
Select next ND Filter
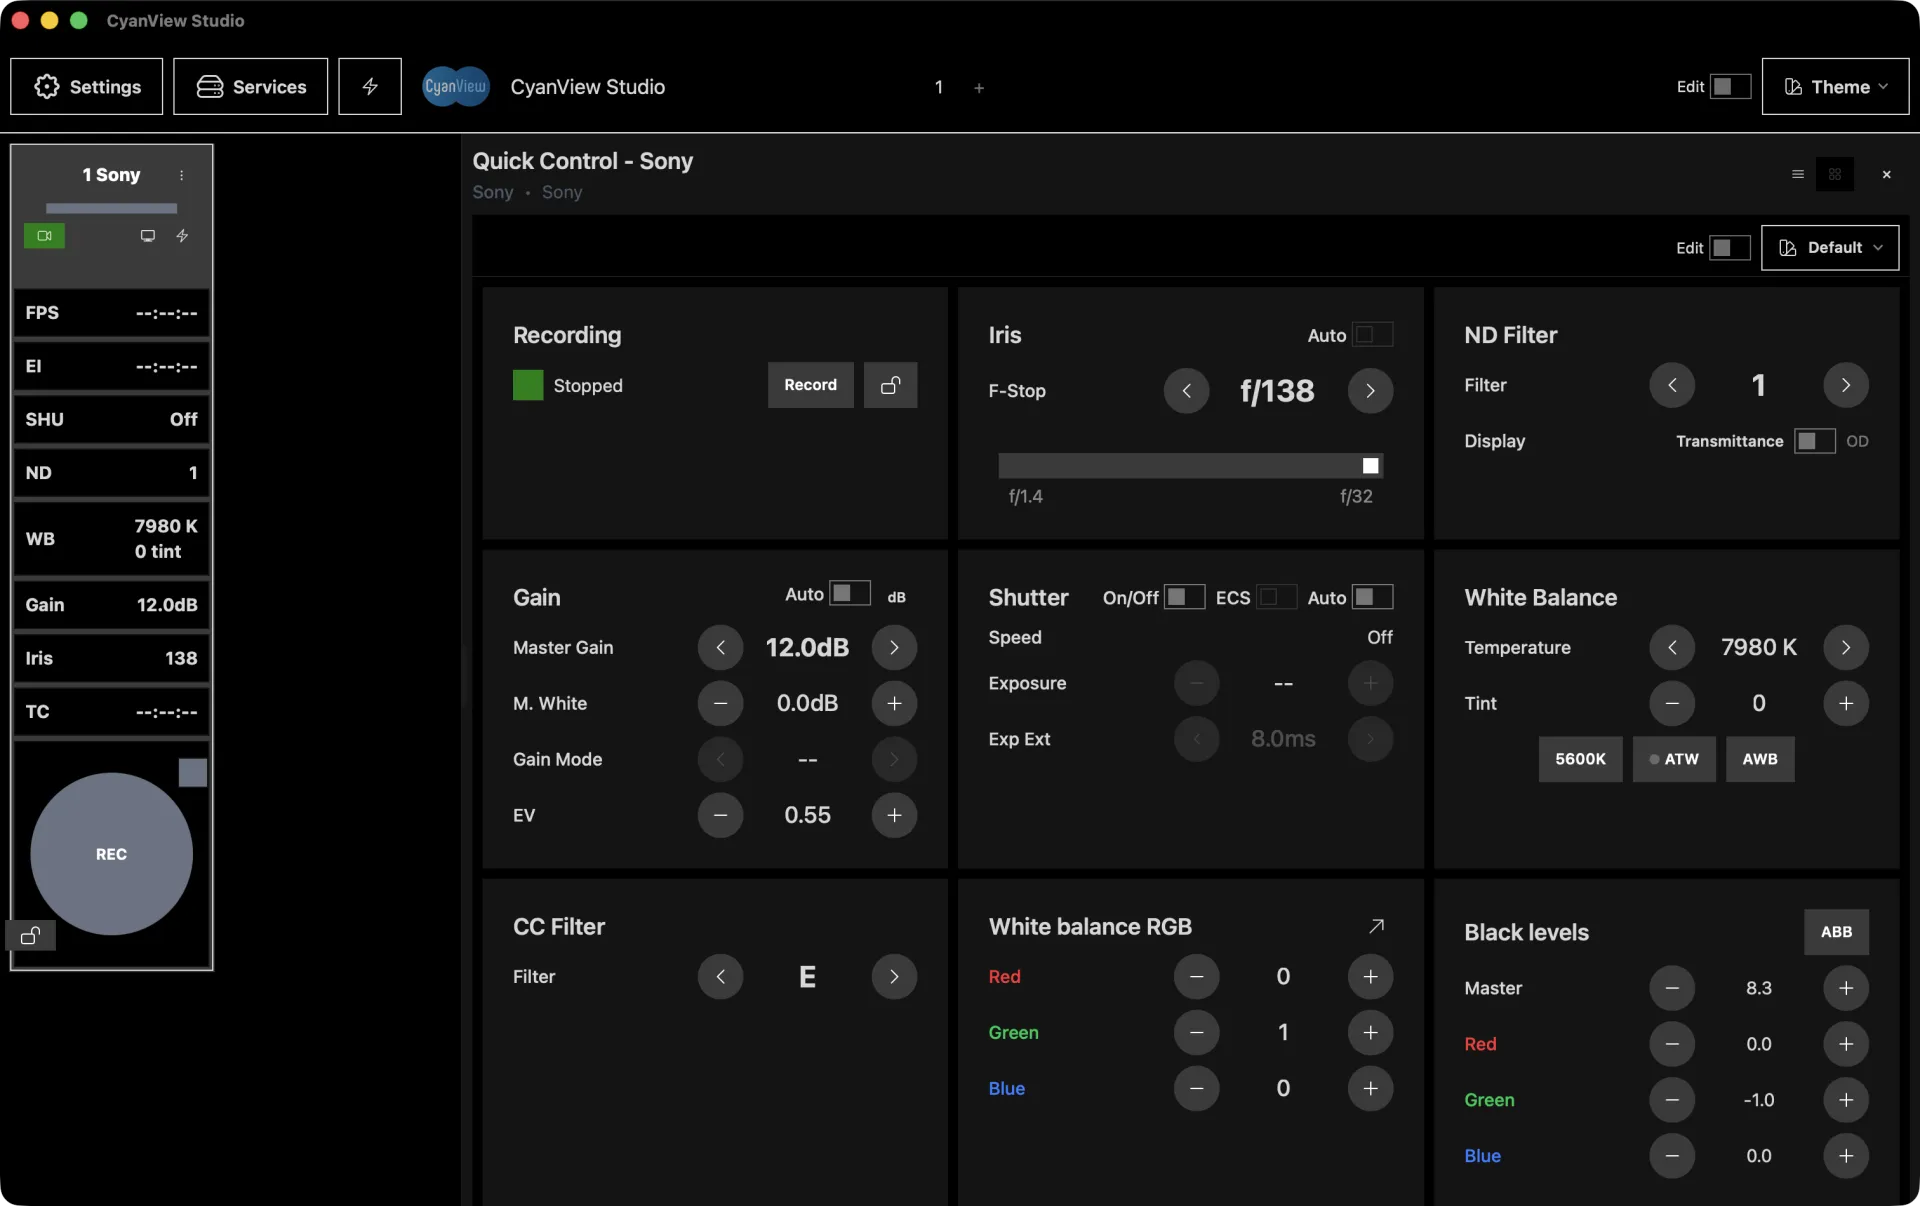coord(1846,385)
